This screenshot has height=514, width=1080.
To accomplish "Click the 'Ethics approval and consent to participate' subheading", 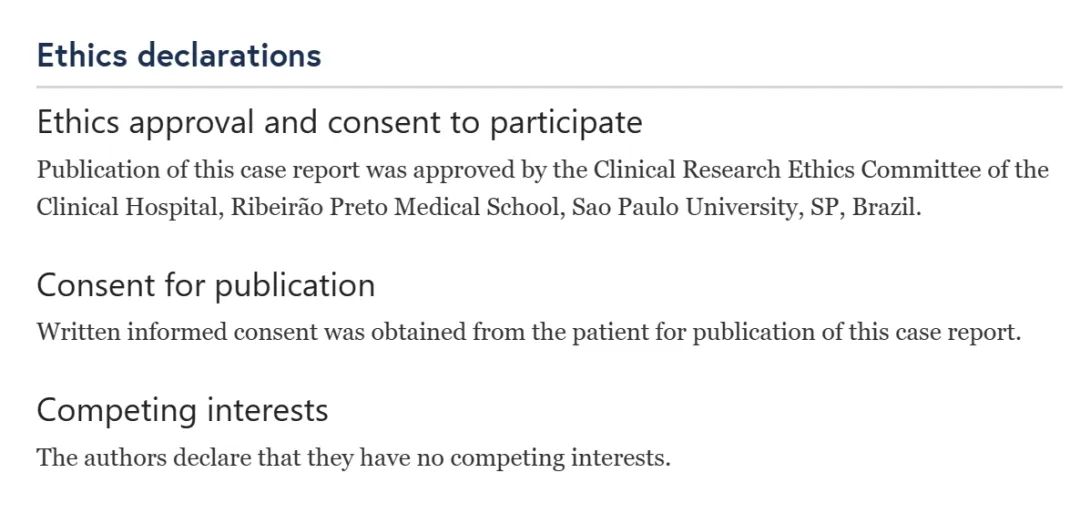I will 340,123.
